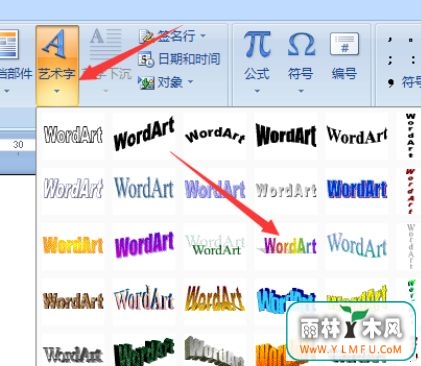The width and height of the screenshot is (421, 366).
Task: Click the 文档部件 quick parts icon
Action: tap(9, 44)
